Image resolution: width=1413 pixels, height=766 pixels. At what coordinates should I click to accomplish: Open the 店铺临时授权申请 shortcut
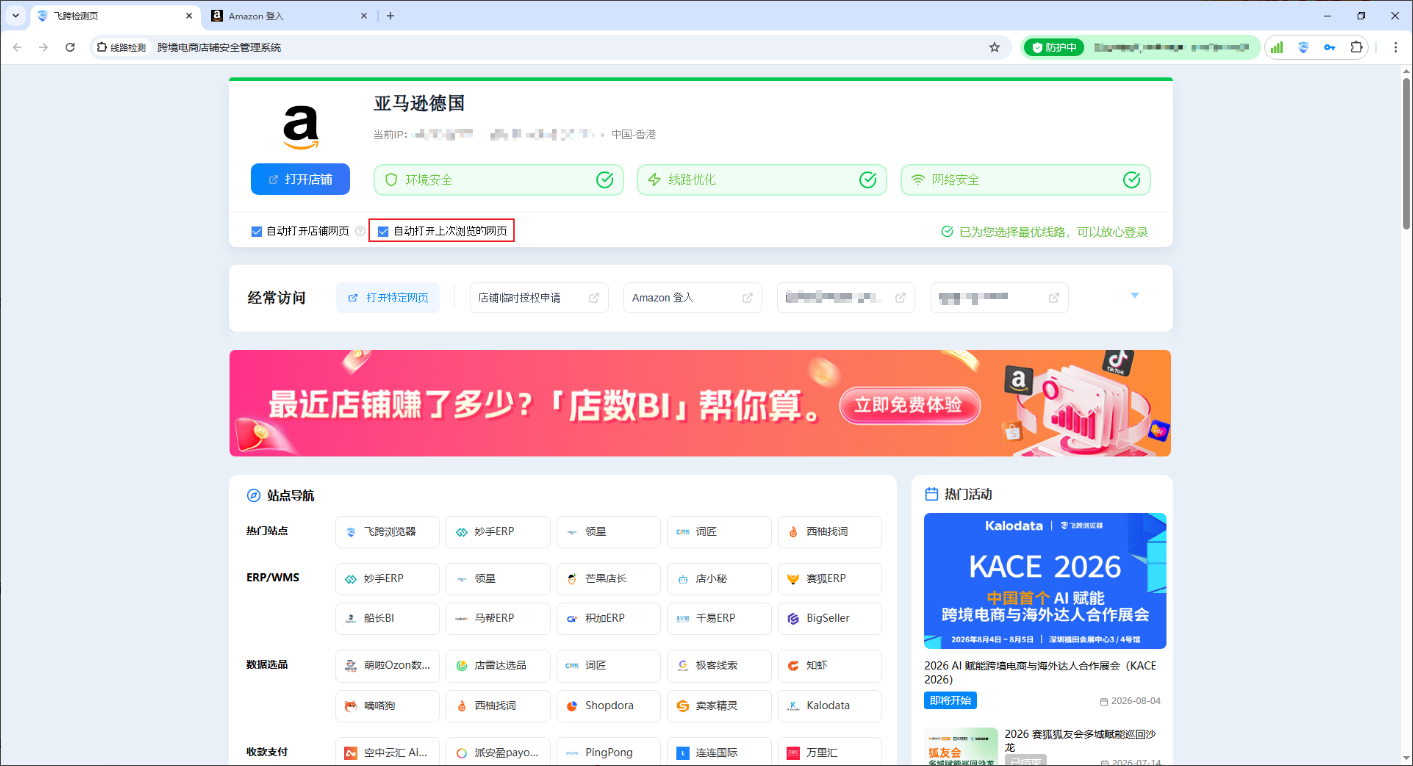pos(539,298)
